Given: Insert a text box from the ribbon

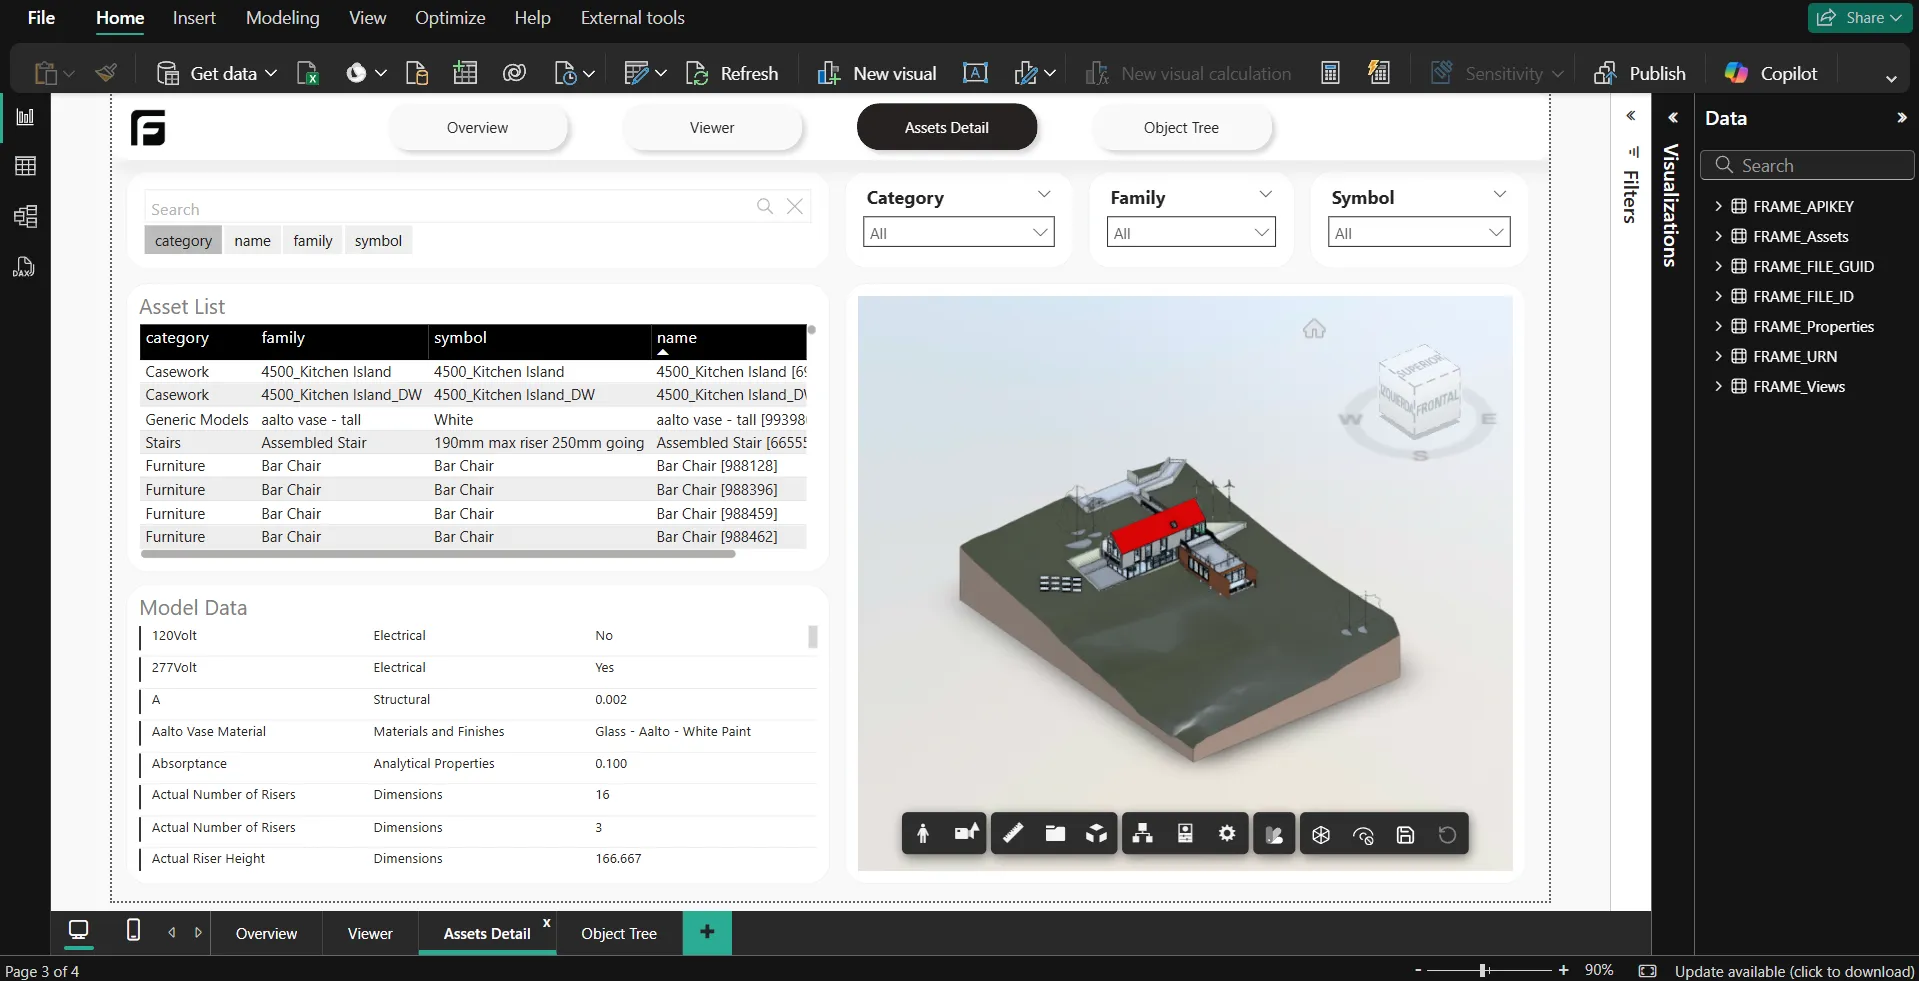Looking at the screenshot, I should click(x=975, y=73).
